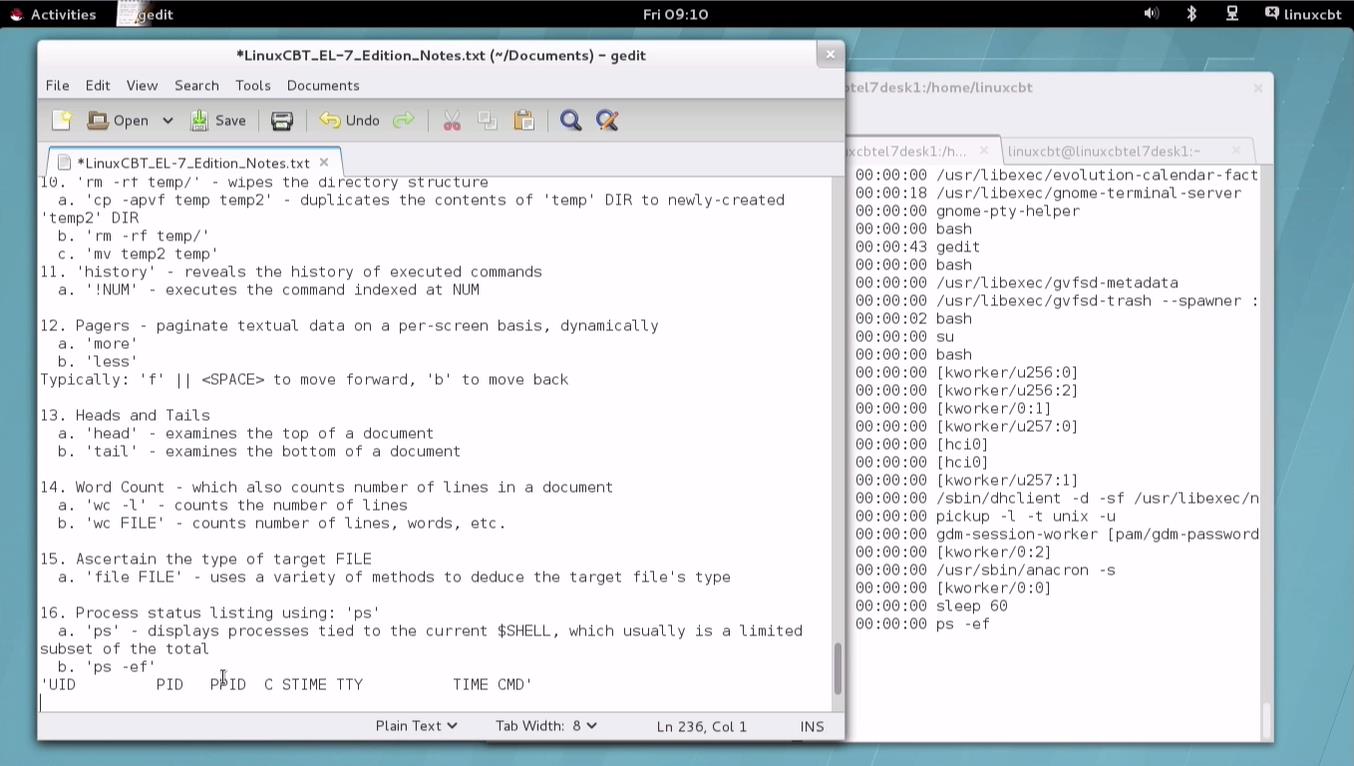Click Activities in the top bar
The height and width of the screenshot is (766, 1354).
point(53,14)
